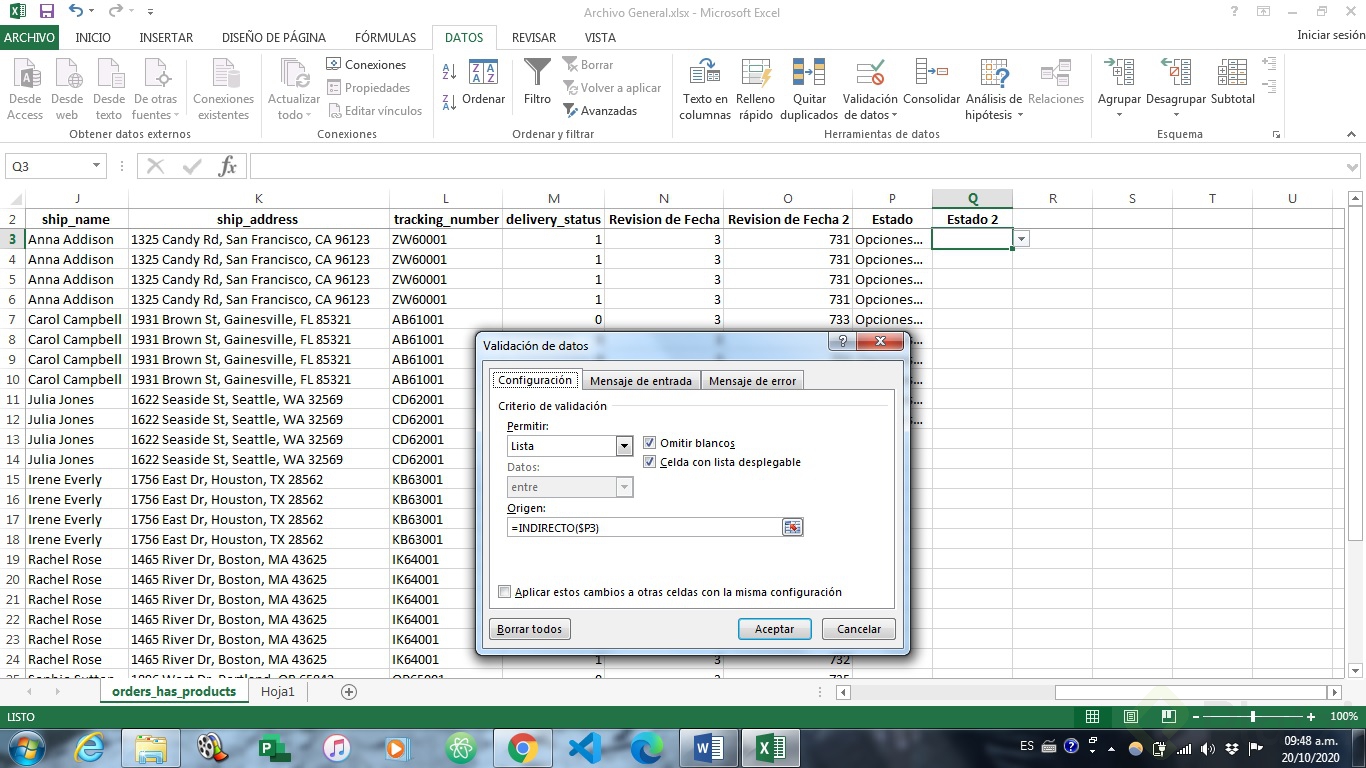
Task: Open the ARCHIVO tab
Action: coord(29,37)
